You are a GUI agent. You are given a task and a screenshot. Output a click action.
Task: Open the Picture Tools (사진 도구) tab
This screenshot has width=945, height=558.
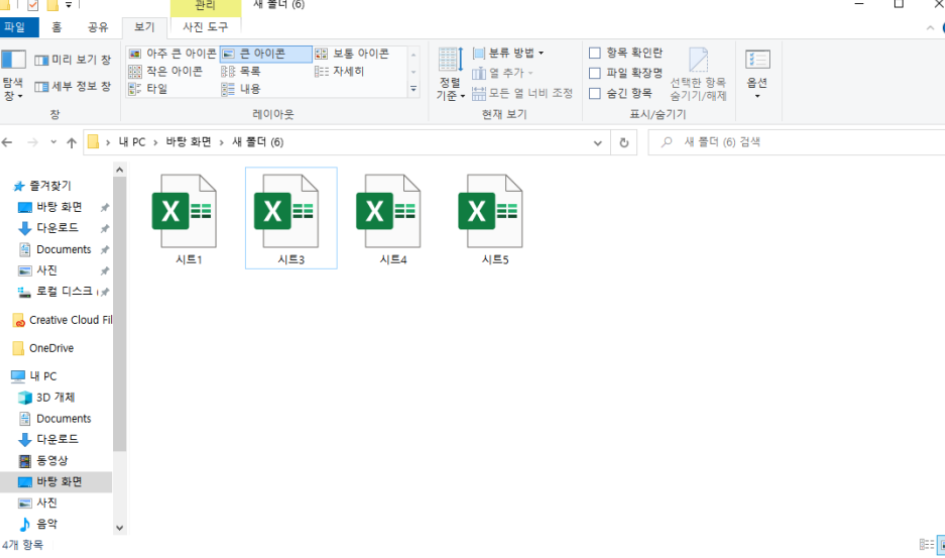pos(206,27)
